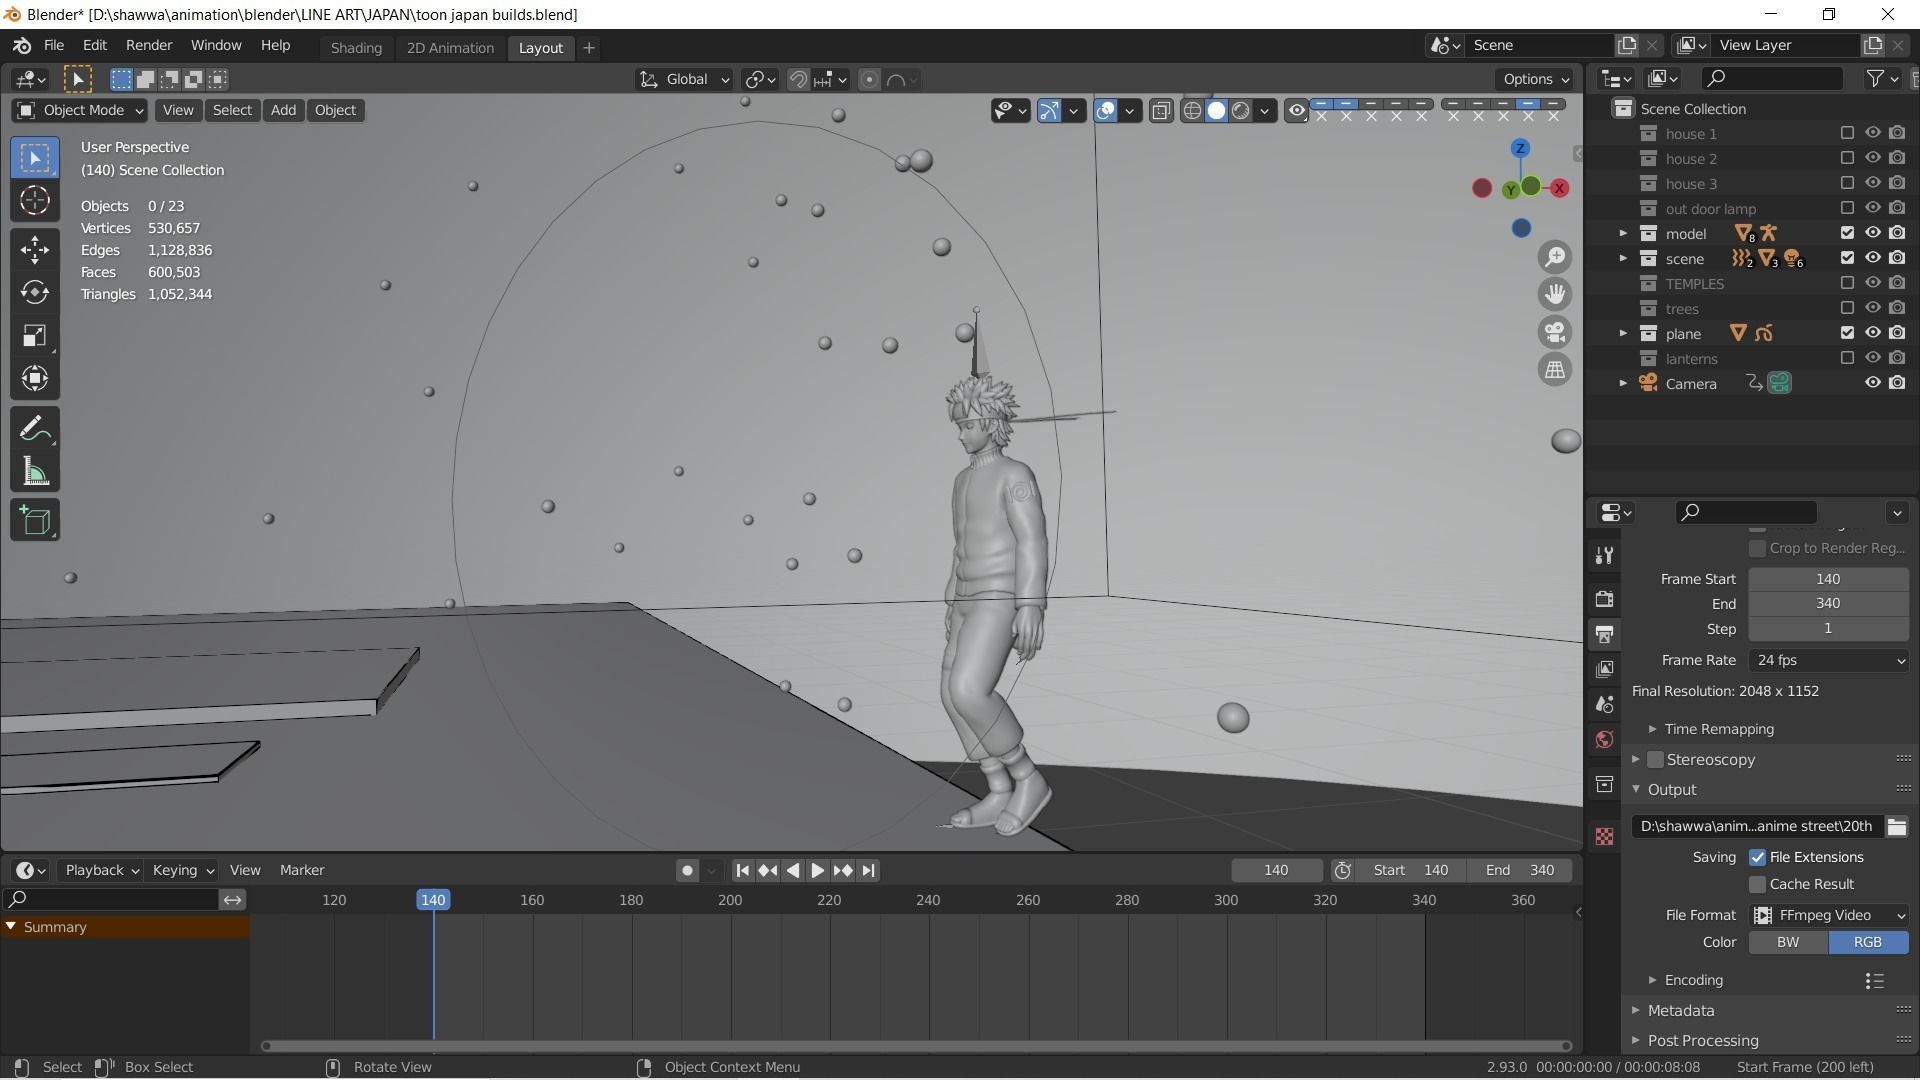Switch to solid viewport shading

pyautogui.click(x=1216, y=110)
